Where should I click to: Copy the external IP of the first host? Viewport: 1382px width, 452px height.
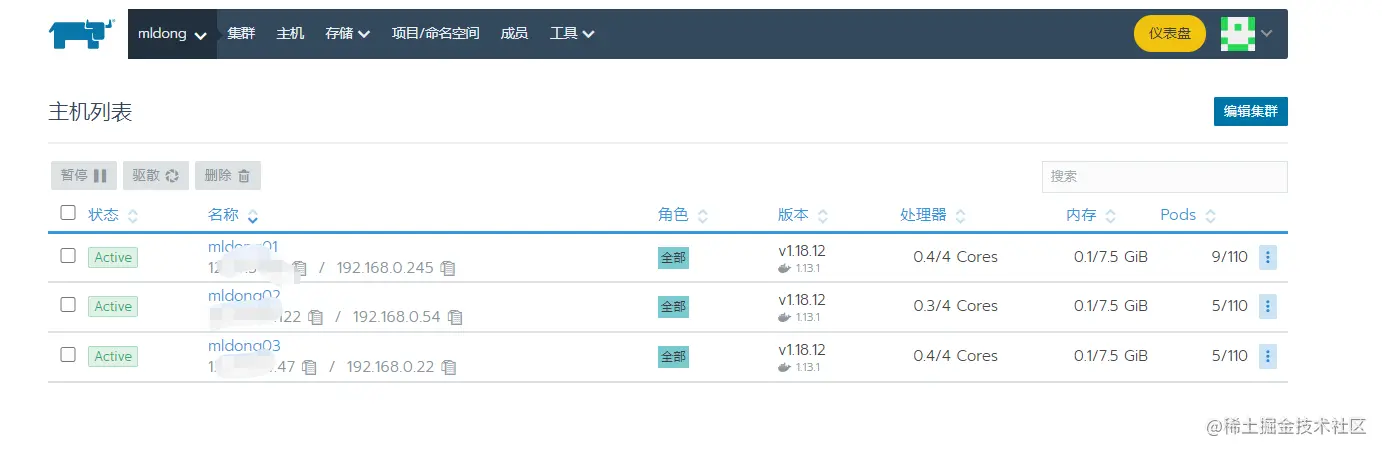point(300,268)
